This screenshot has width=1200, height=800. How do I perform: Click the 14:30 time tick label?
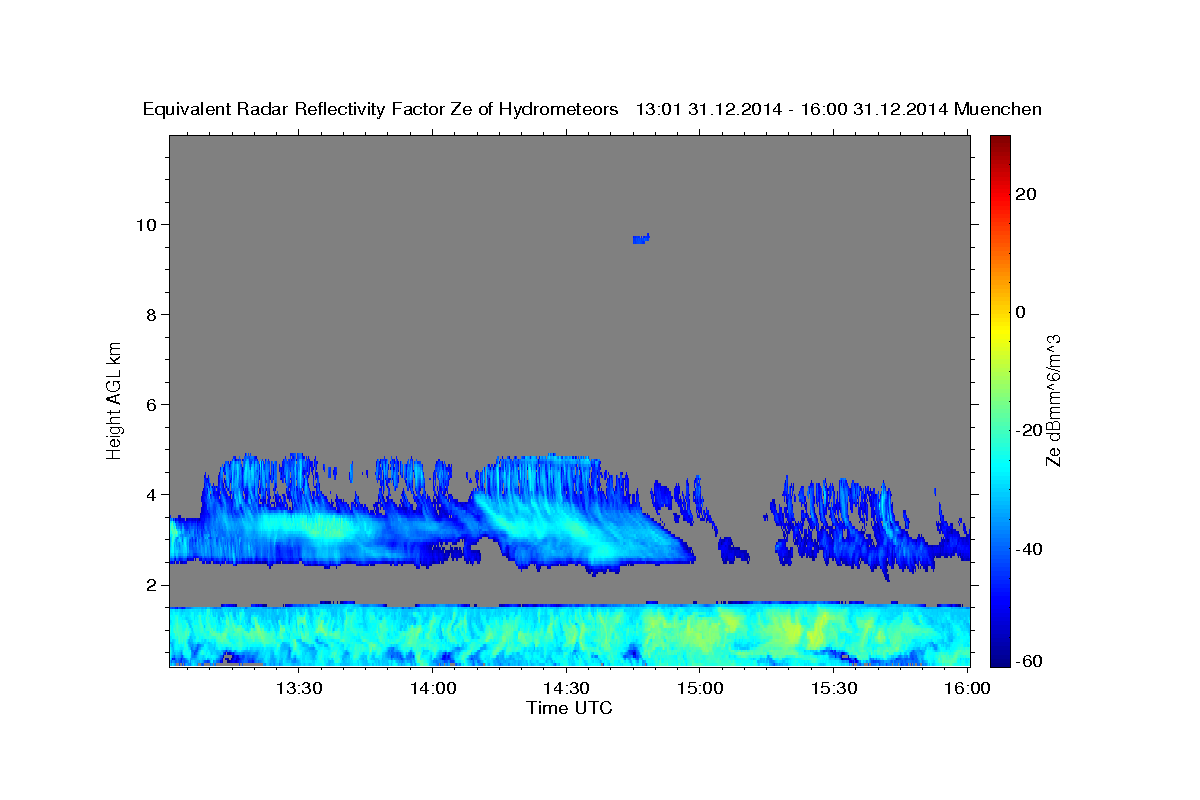pyautogui.click(x=566, y=688)
